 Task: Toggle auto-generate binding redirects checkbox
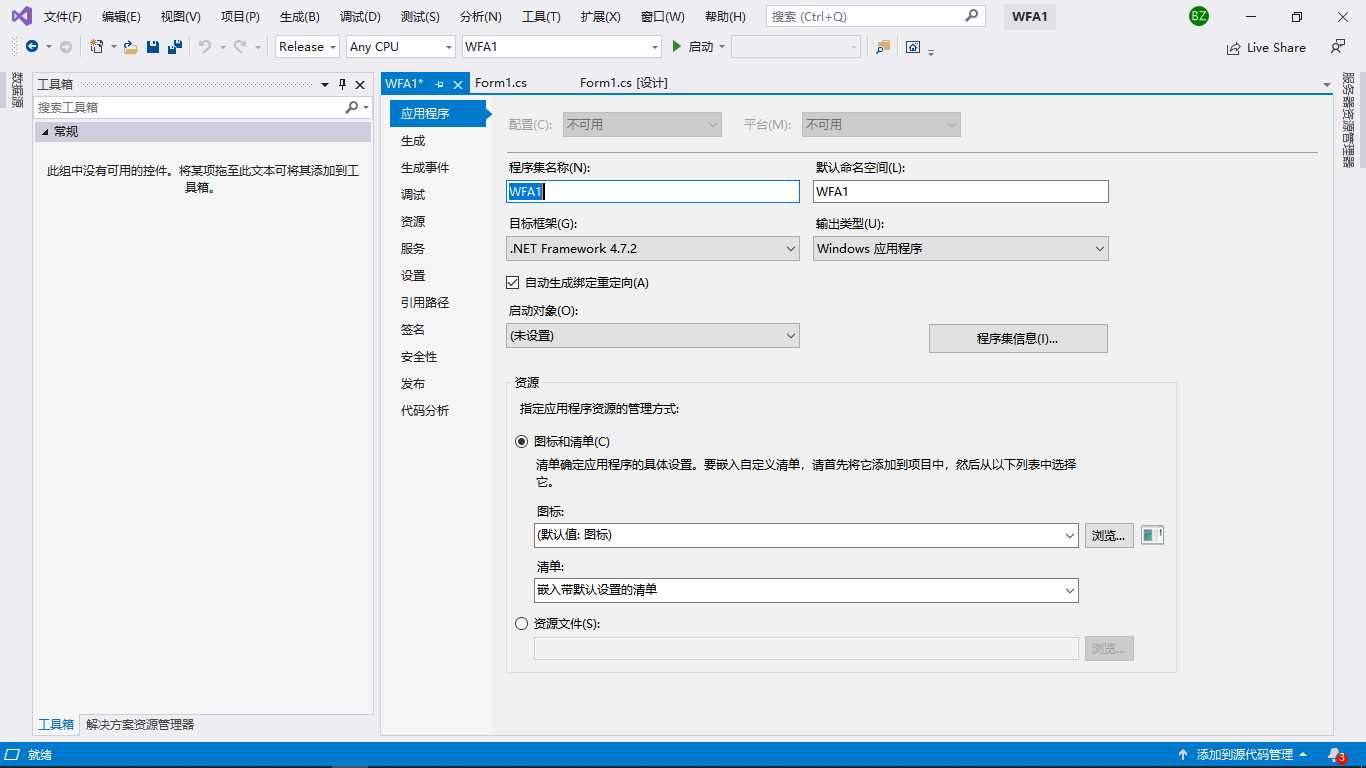[x=513, y=283]
